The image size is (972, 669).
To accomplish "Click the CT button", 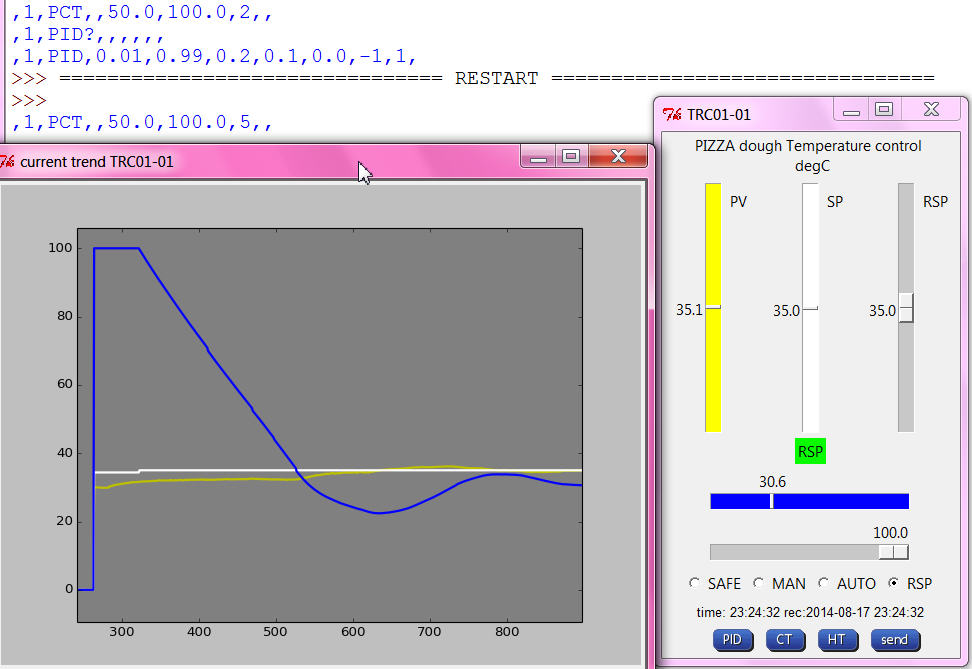I will pyautogui.click(x=785, y=639).
